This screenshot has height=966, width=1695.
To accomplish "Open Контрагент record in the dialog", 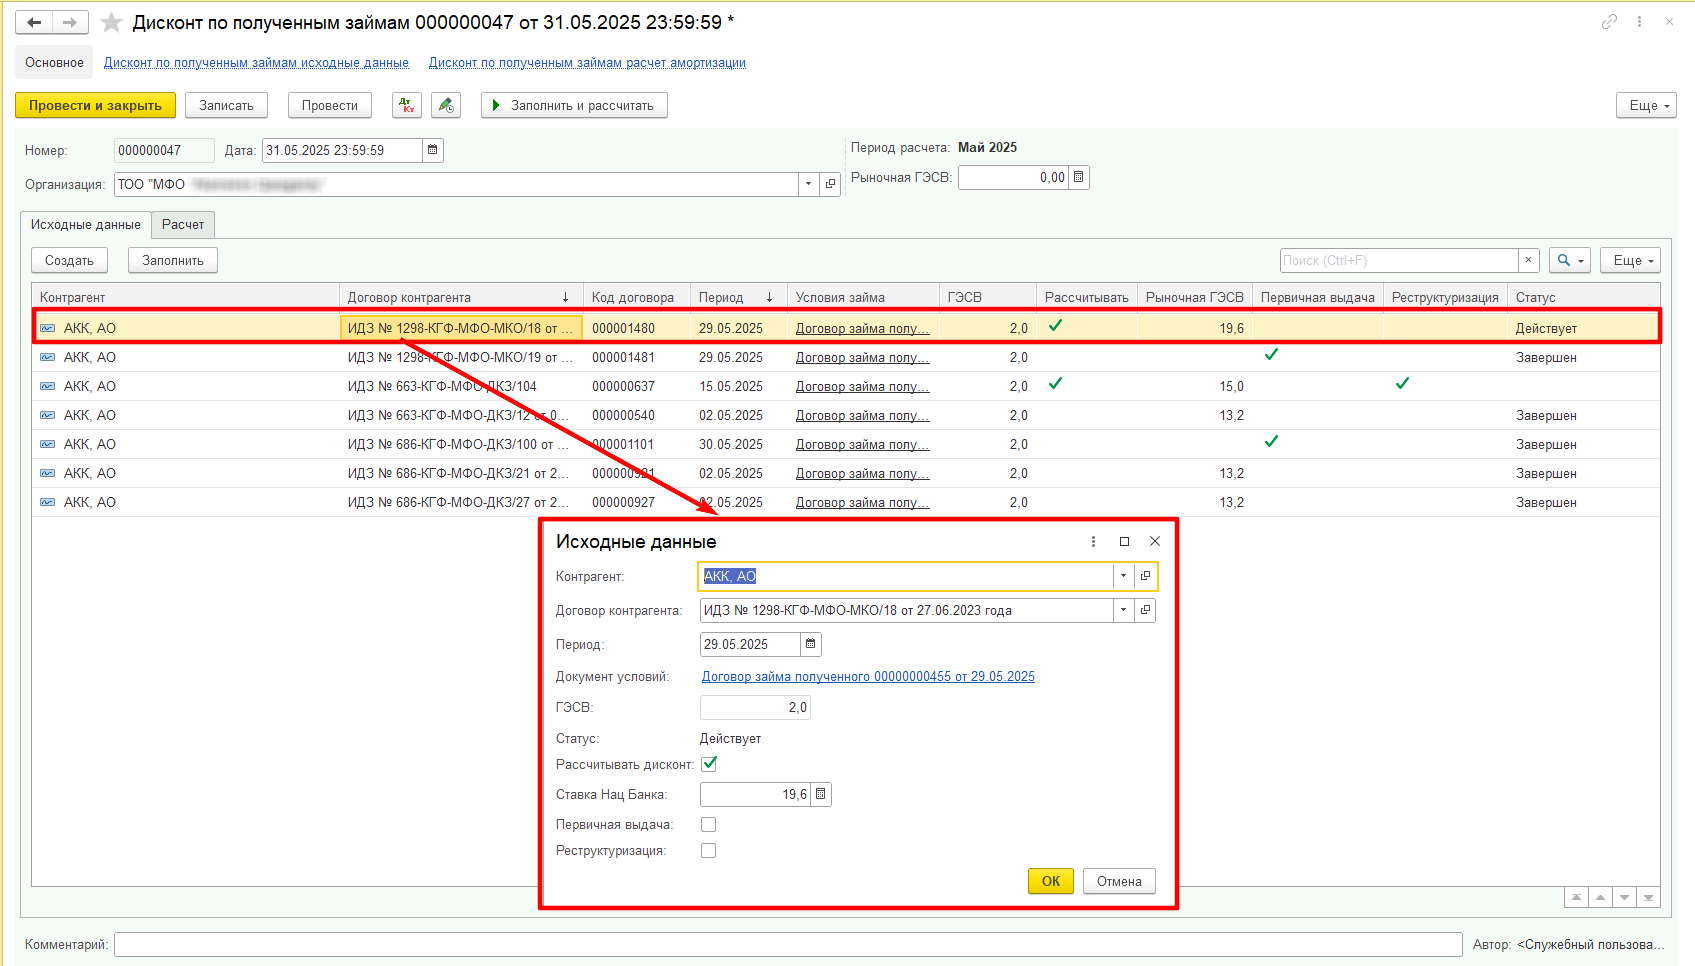I will pos(1145,576).
